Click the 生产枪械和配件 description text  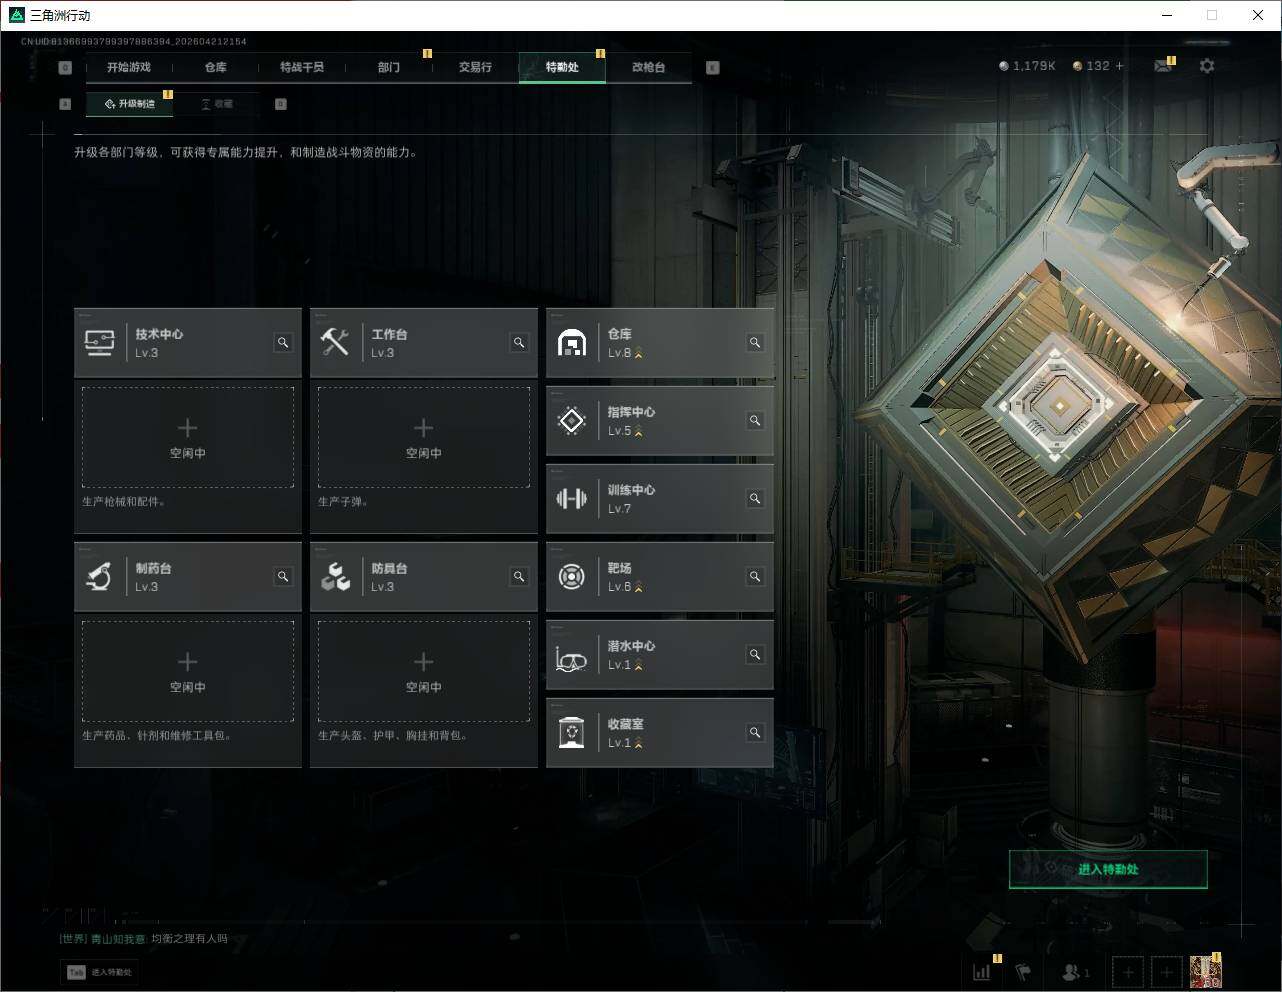[x=124, y=502]
